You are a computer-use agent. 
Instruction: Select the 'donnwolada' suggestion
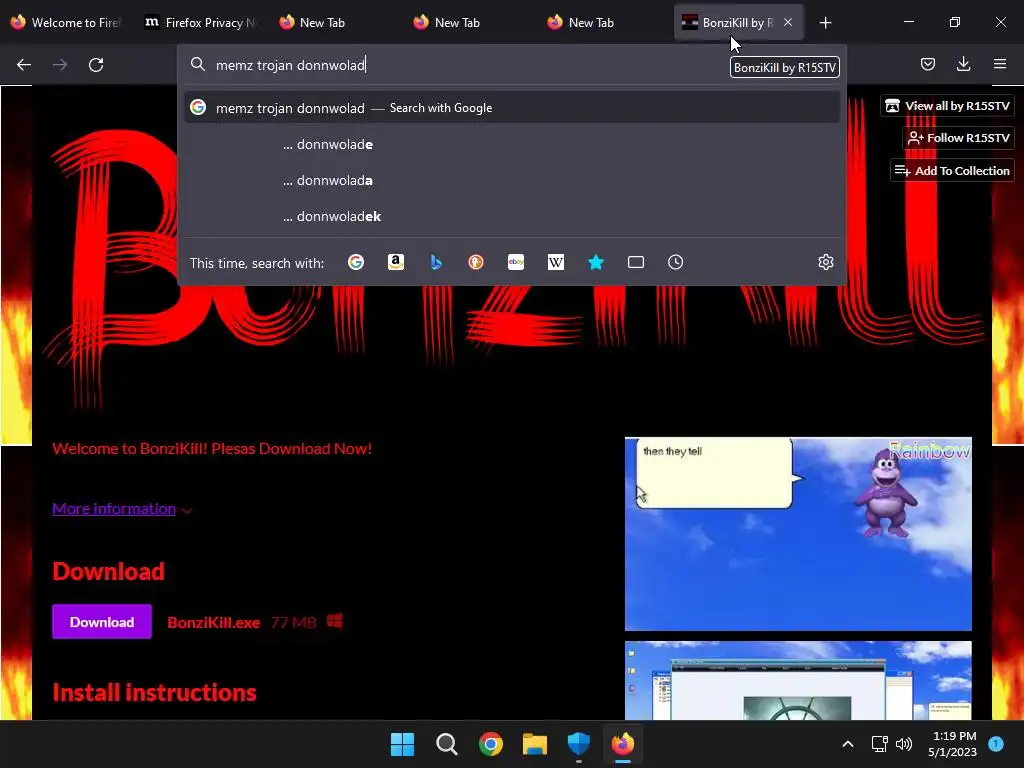(512, 180)
